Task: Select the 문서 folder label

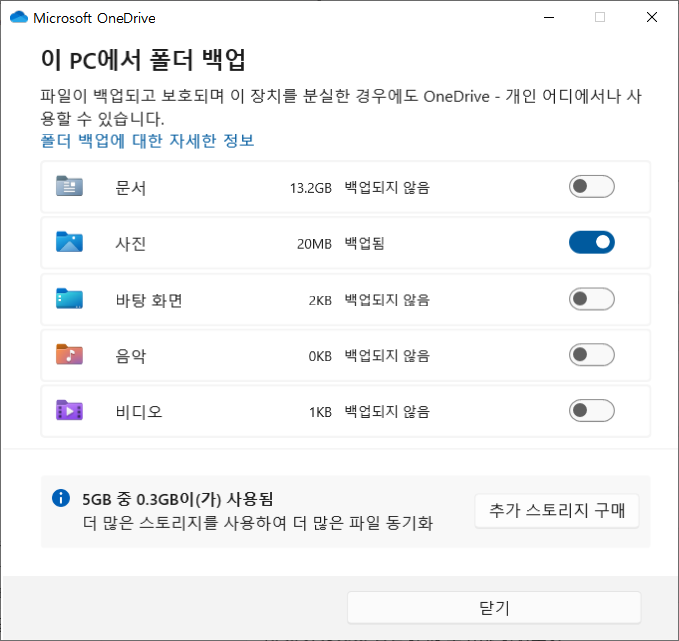Action: pyautogui.click(x=130, y=188)
